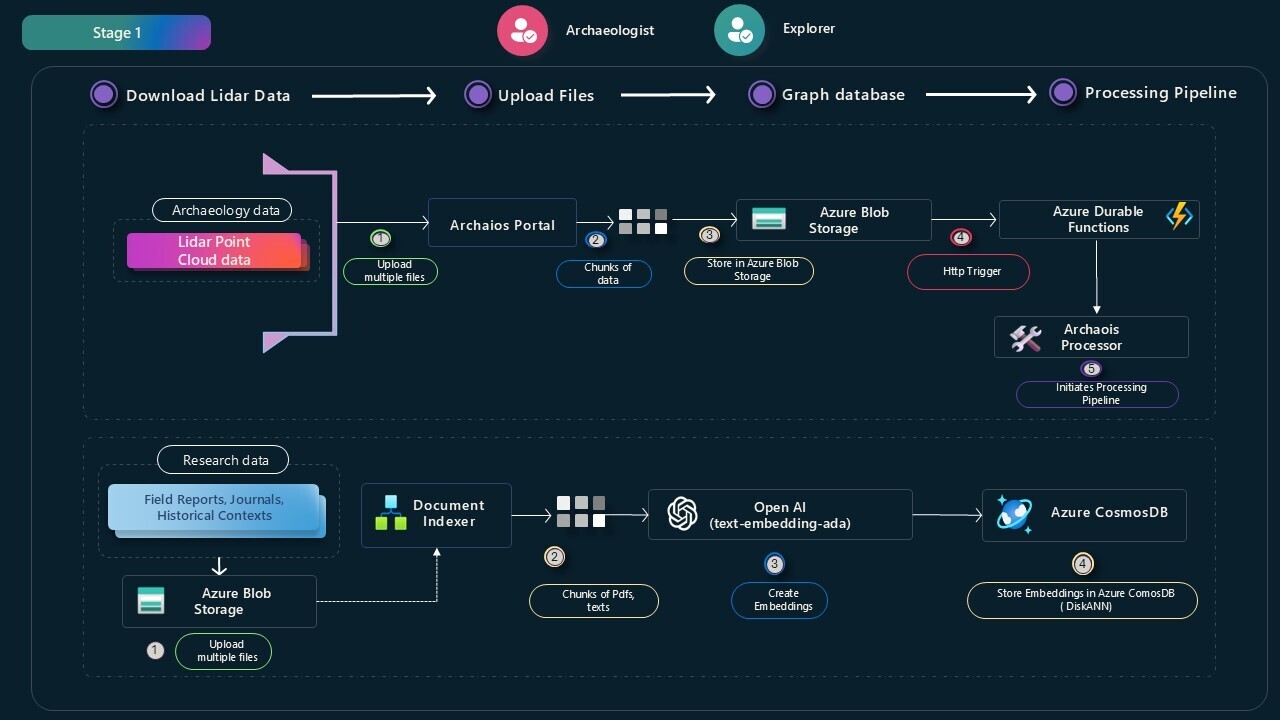Click the Chunks of Pdfs, texts pill

pos(594,601)
